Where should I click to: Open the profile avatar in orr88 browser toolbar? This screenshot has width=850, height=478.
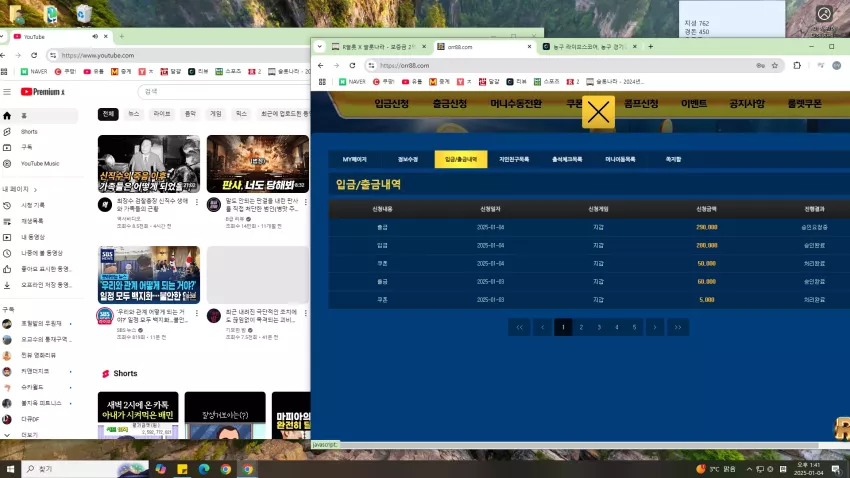pos(836,66)
